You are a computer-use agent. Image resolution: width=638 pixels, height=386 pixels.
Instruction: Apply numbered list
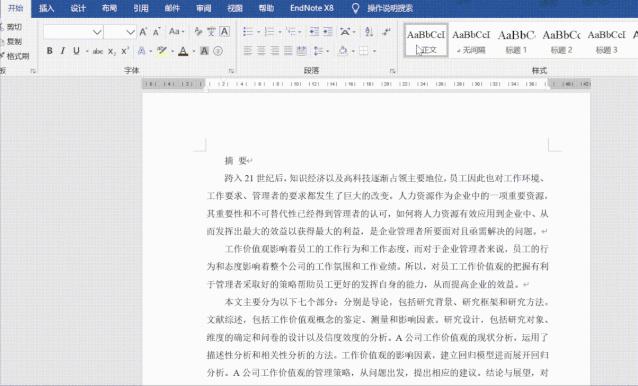coord(269,31)
